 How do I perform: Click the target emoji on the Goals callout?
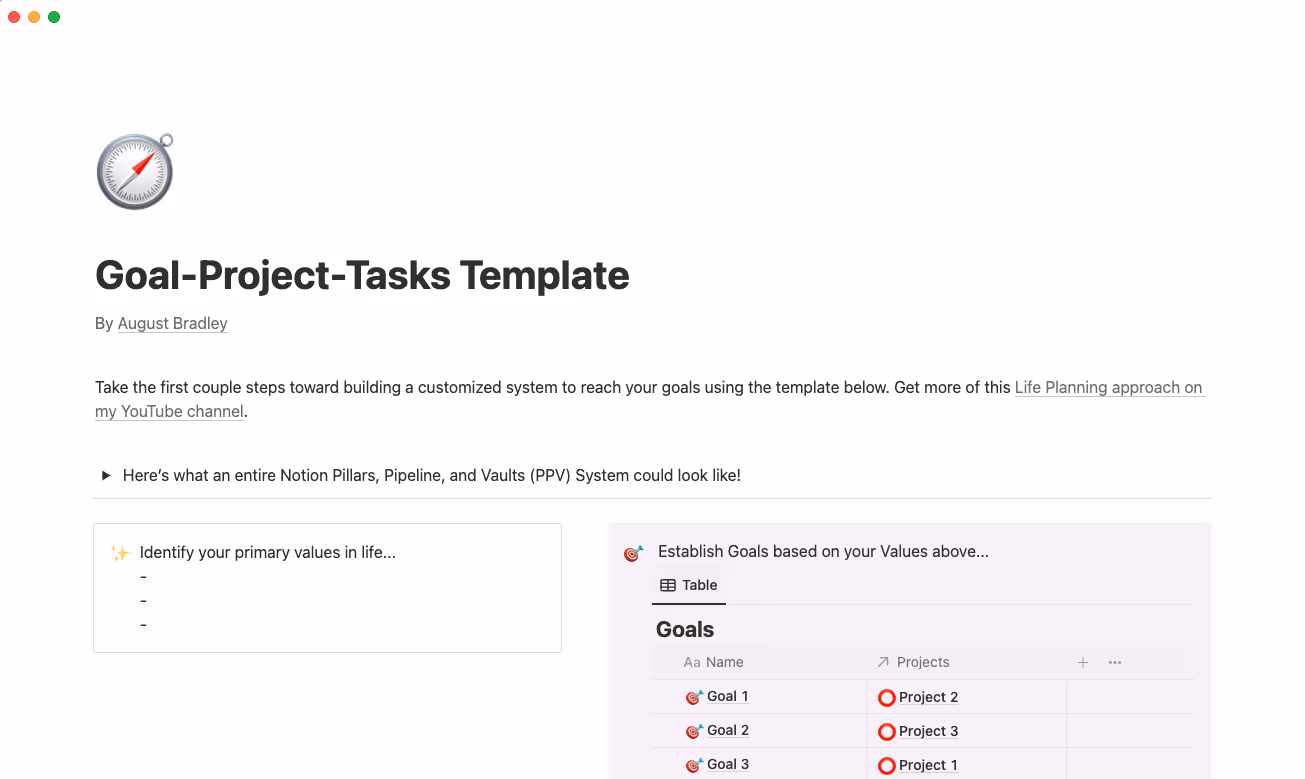tap(633, 551)
